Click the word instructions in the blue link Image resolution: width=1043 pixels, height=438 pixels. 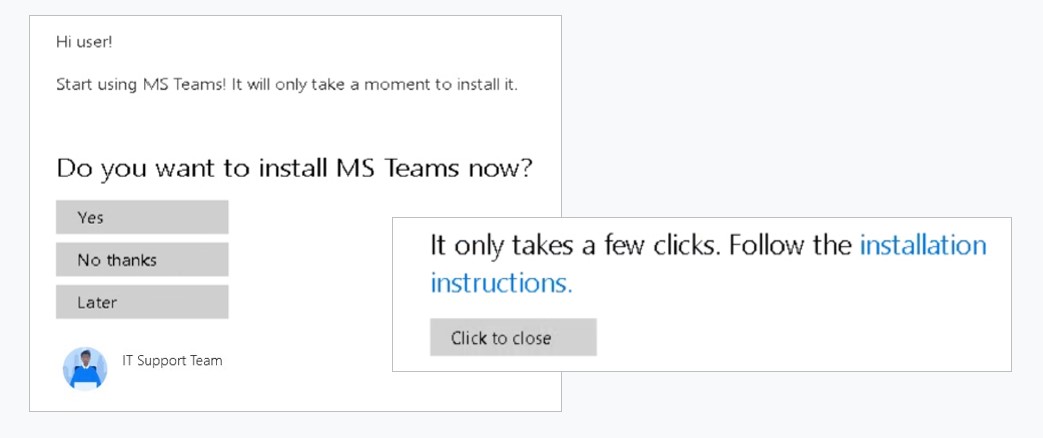point(501,283)
